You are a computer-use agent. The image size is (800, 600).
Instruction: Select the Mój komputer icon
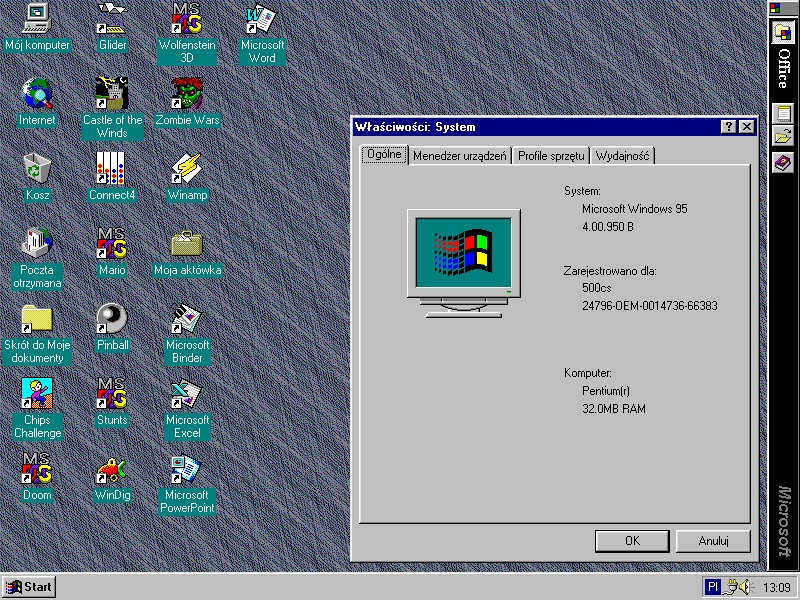[37, 19]
